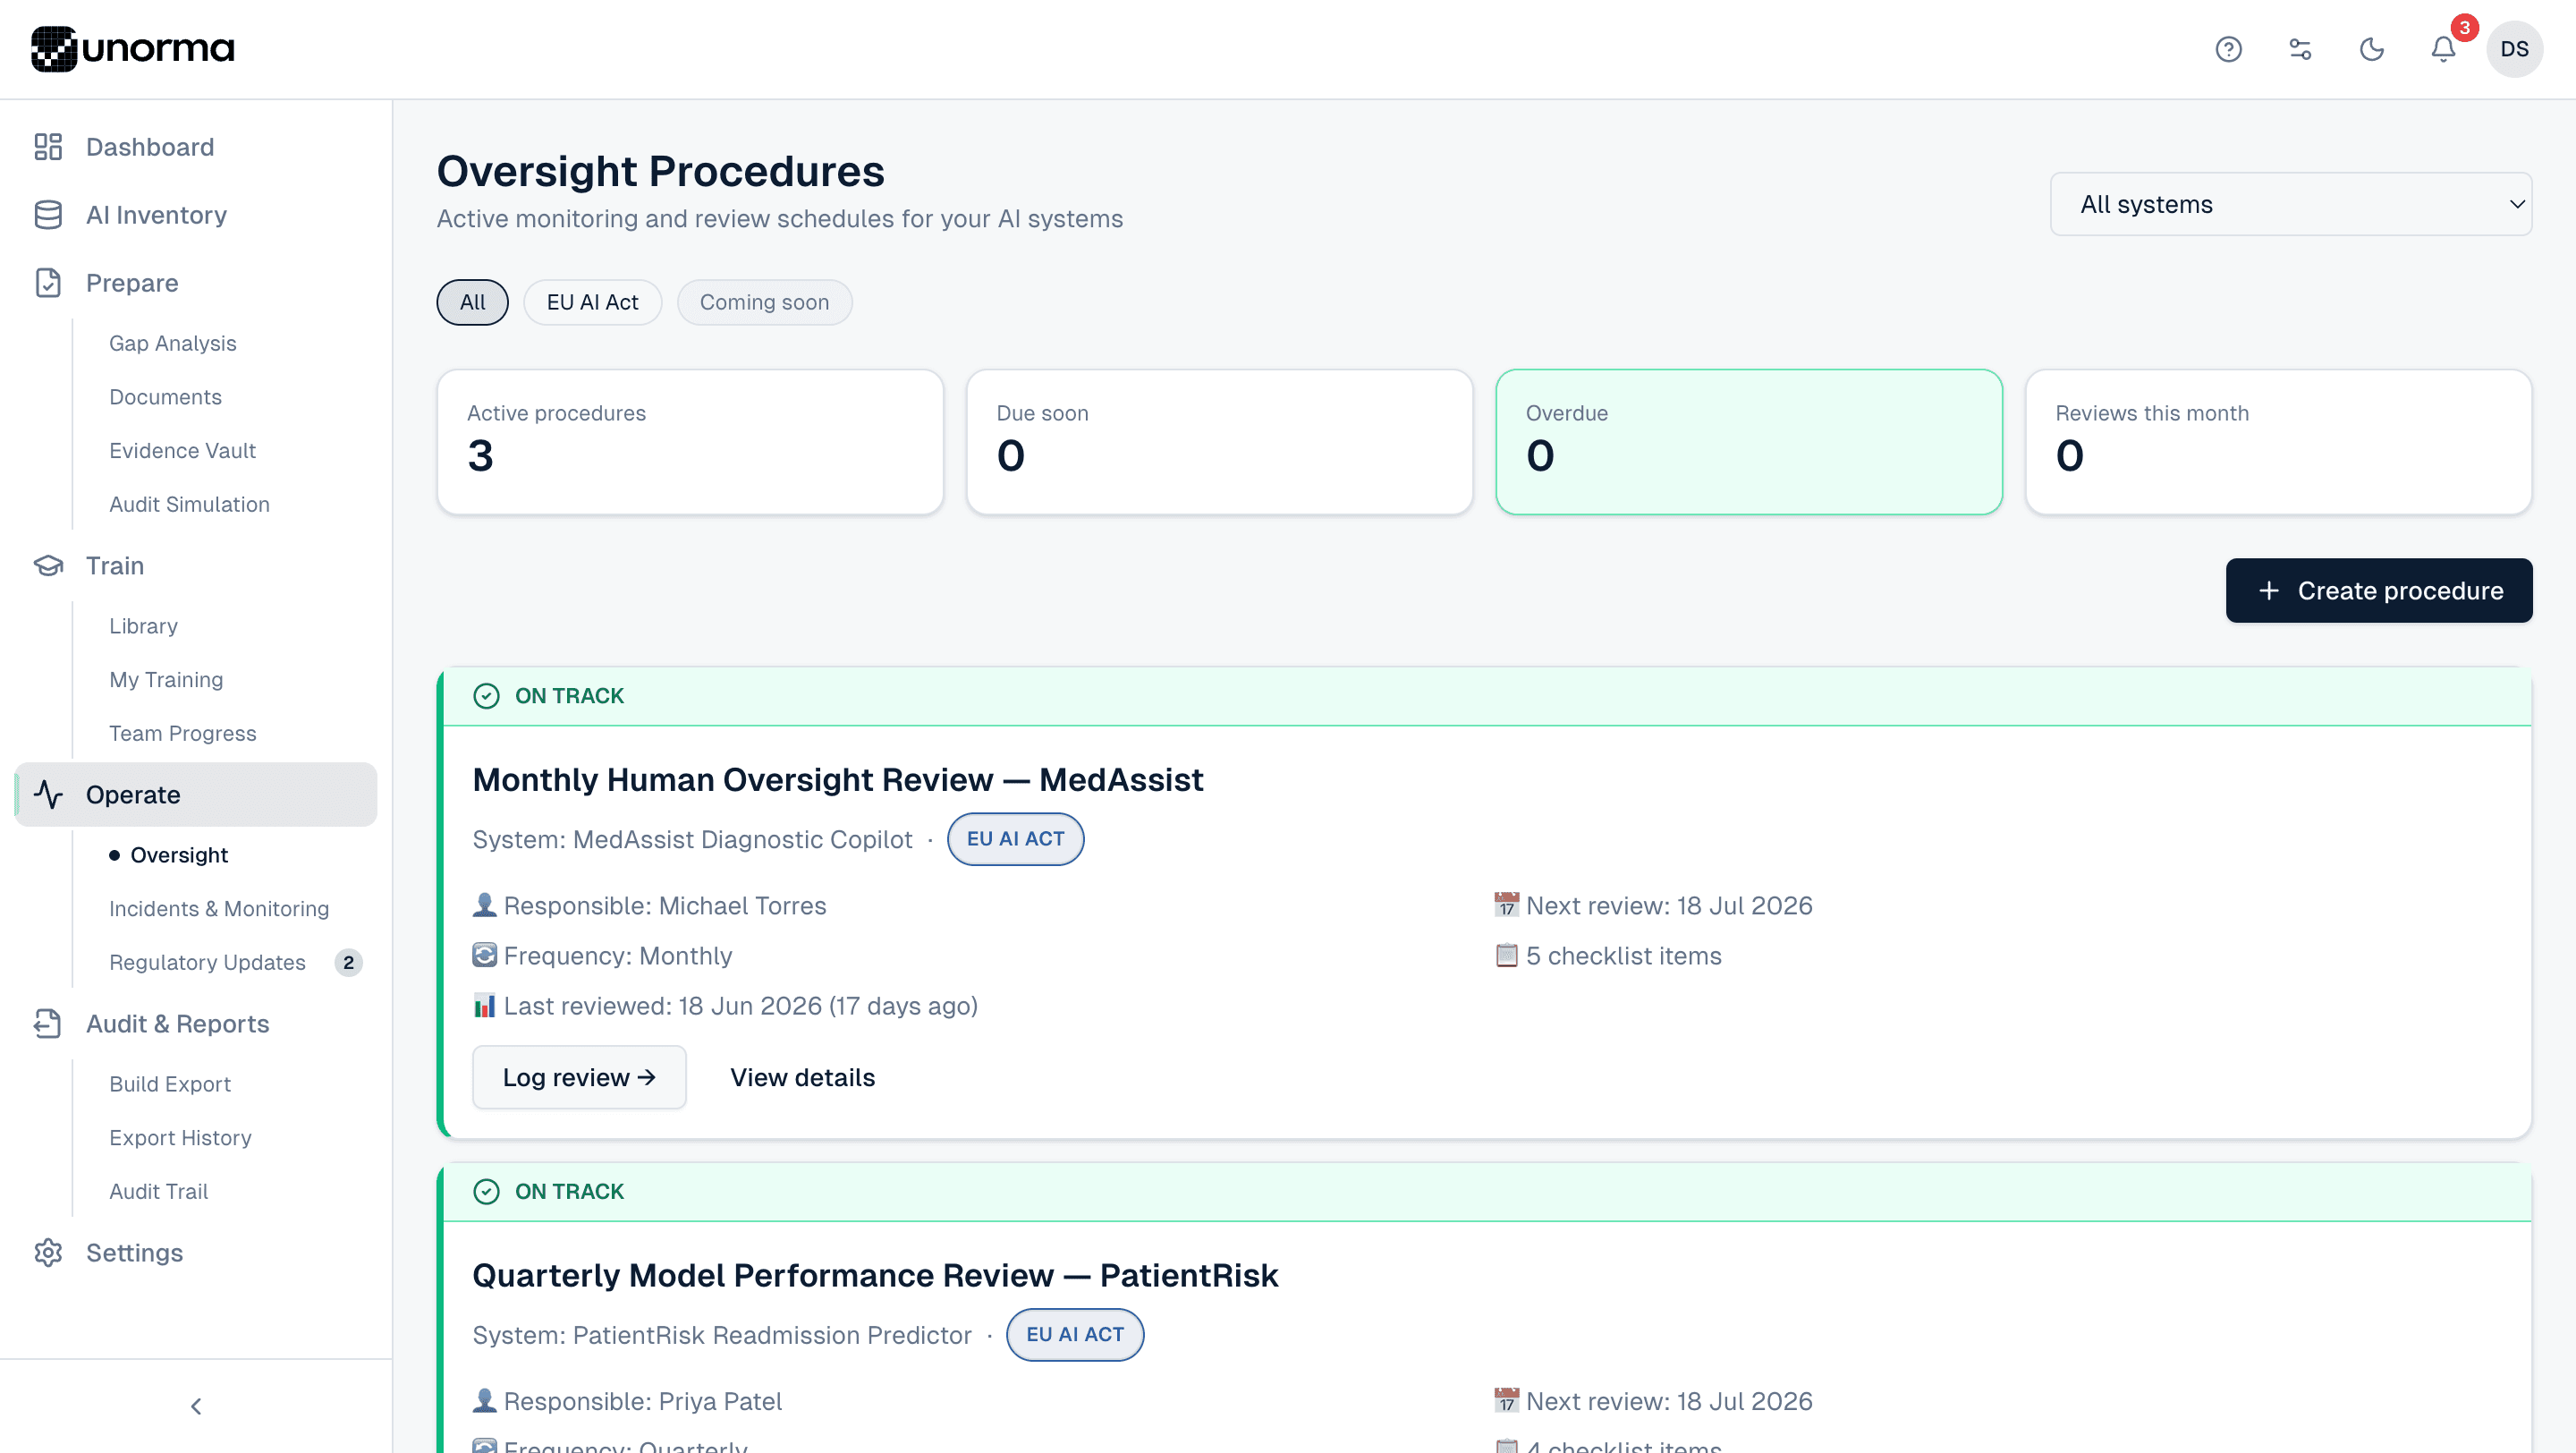
Task: Click clipboard icon beside 5 checklist items
Action: (1506, 955)
